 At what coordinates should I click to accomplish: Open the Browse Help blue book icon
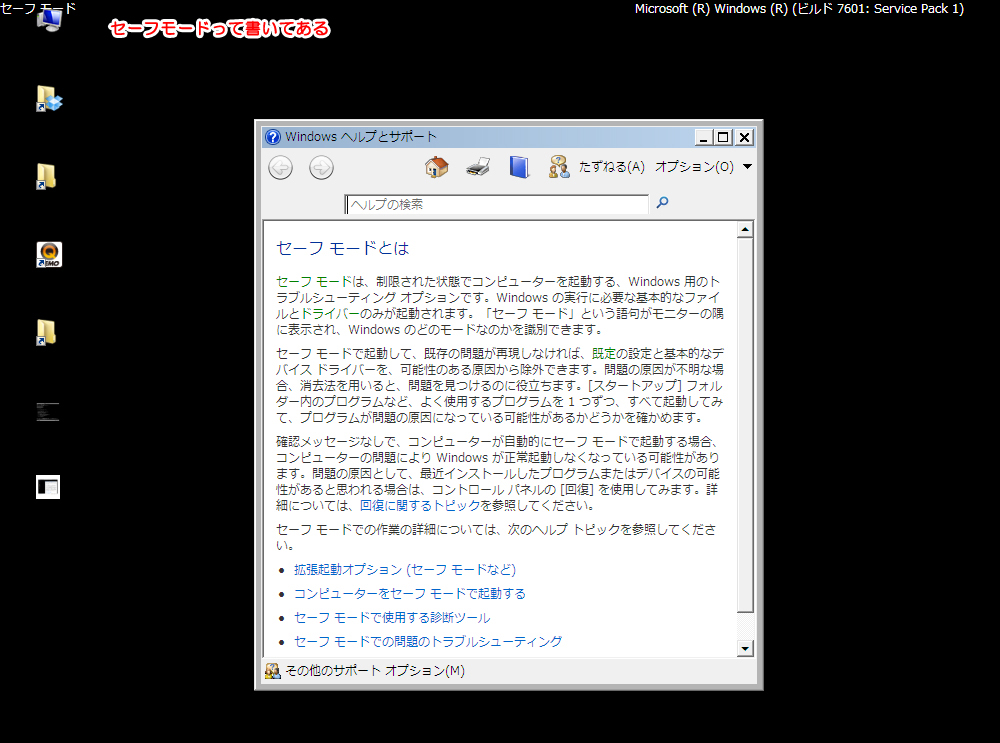[519, 167]
